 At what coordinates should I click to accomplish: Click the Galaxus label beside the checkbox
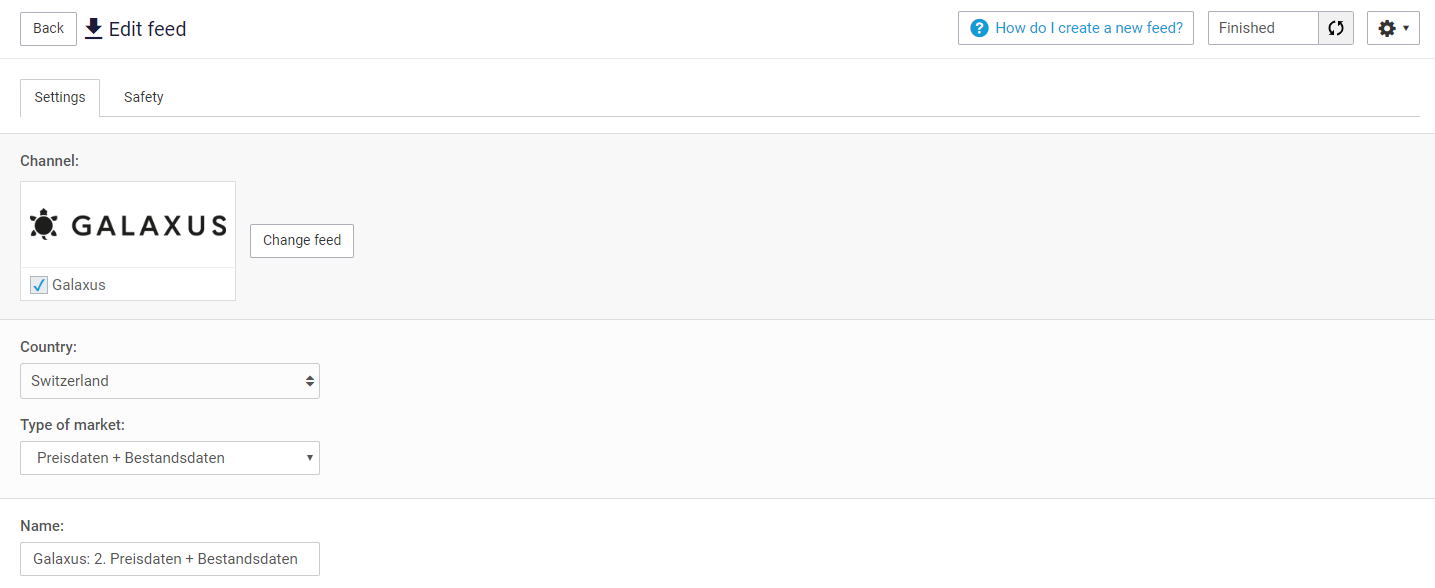point(79,285)
